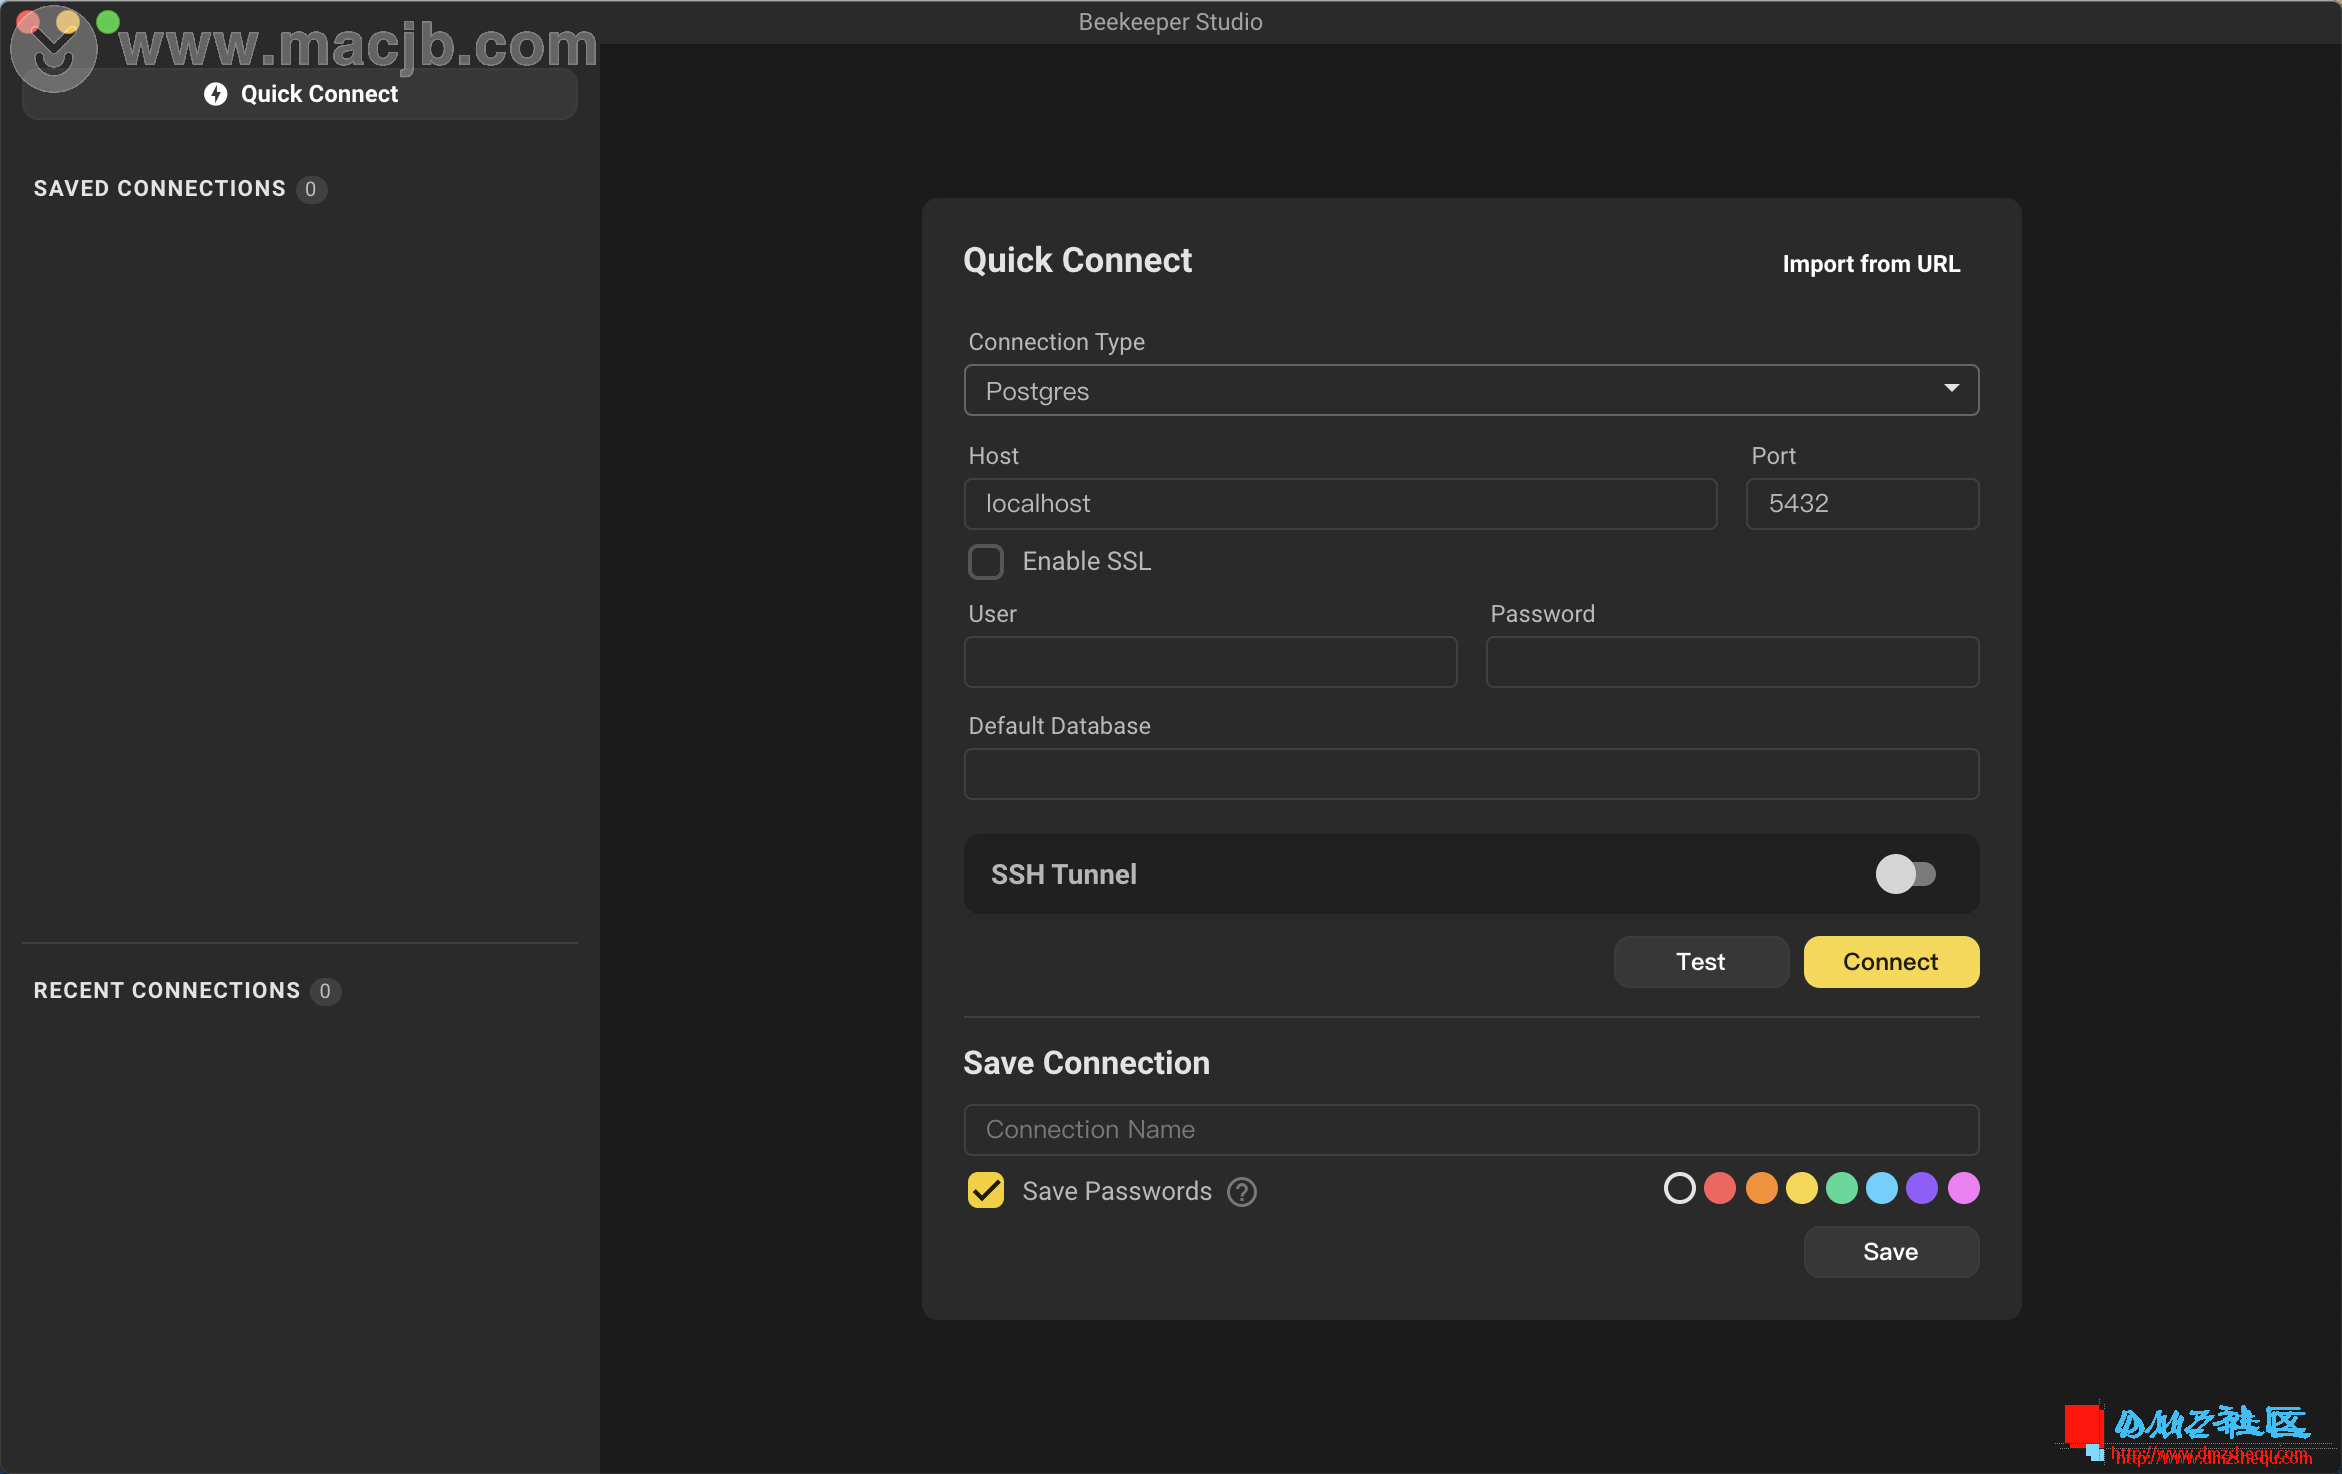This screenshot has height=1474, width=2342.
Task: Click Import from URL link
Action: [x=1871, y=264]
